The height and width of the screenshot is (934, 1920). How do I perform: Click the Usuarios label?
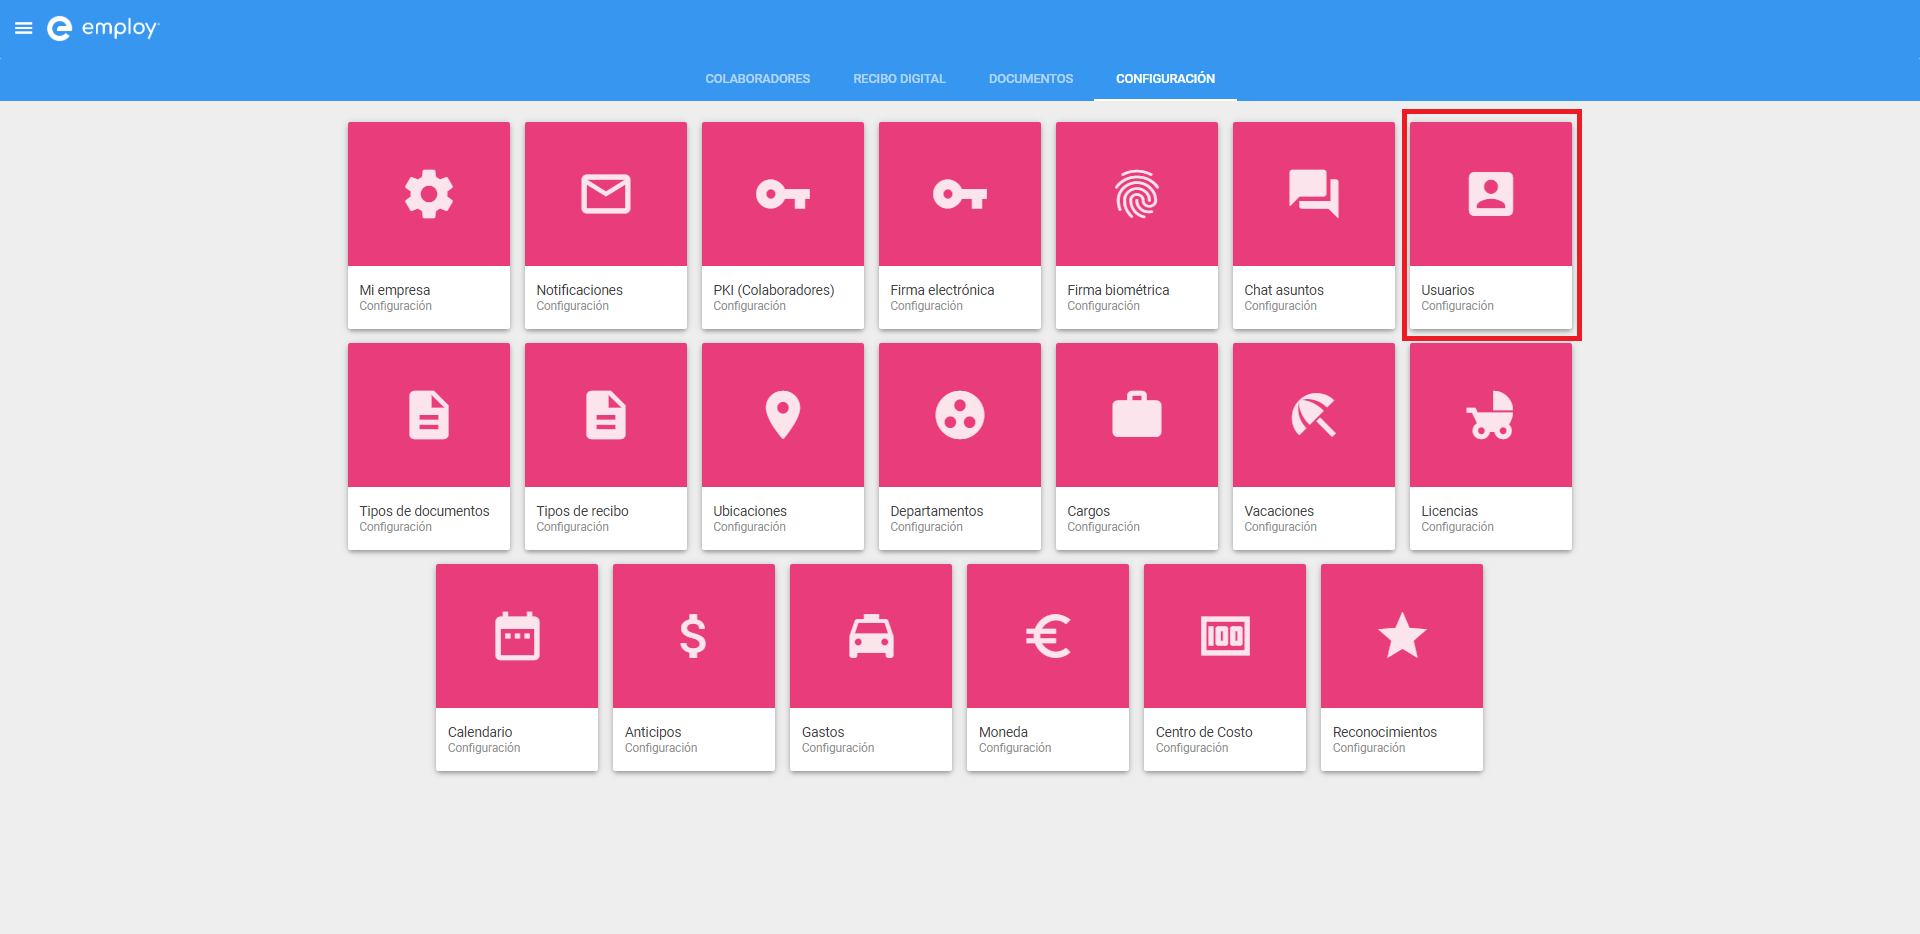(1448, 290)
